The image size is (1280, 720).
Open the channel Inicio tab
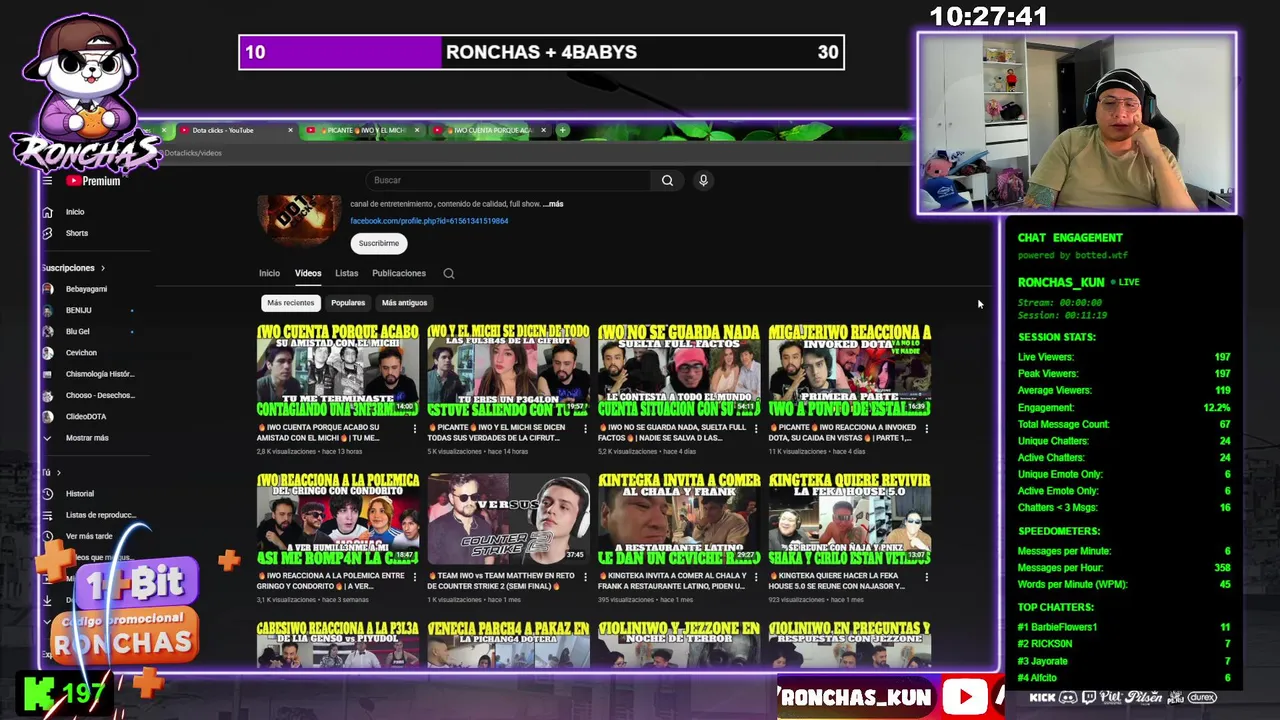(x=269, y=273)
